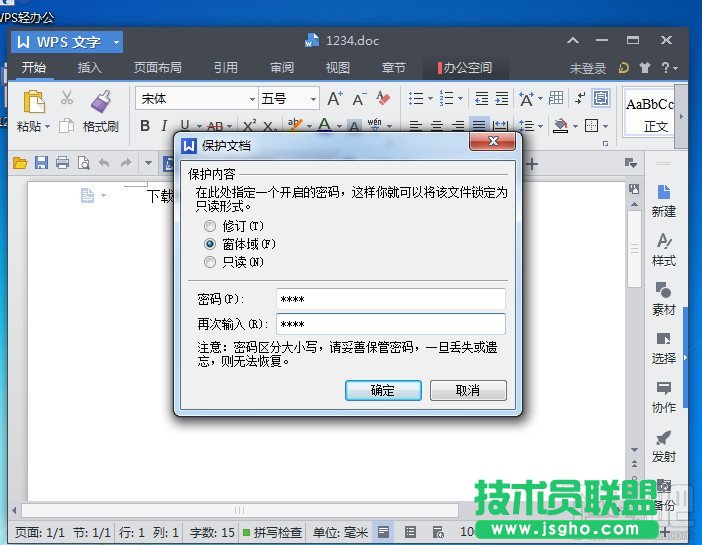Click the increase indent icon
Viewport: 702px width, 545px height.
pos(502,98)
